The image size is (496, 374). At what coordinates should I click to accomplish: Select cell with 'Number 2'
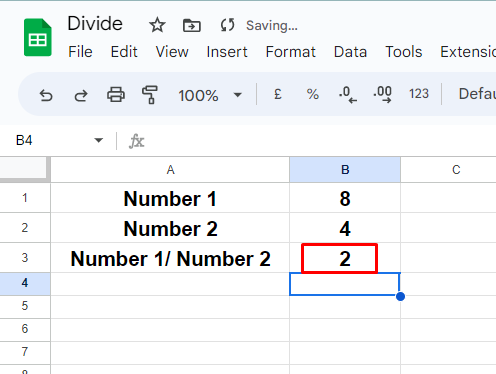[170, 228]
